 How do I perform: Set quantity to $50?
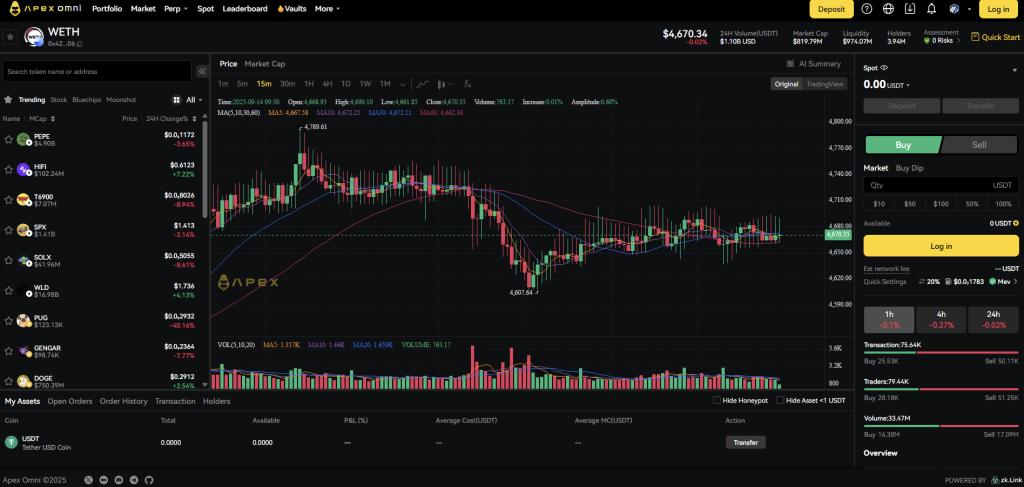pos(910,204)
